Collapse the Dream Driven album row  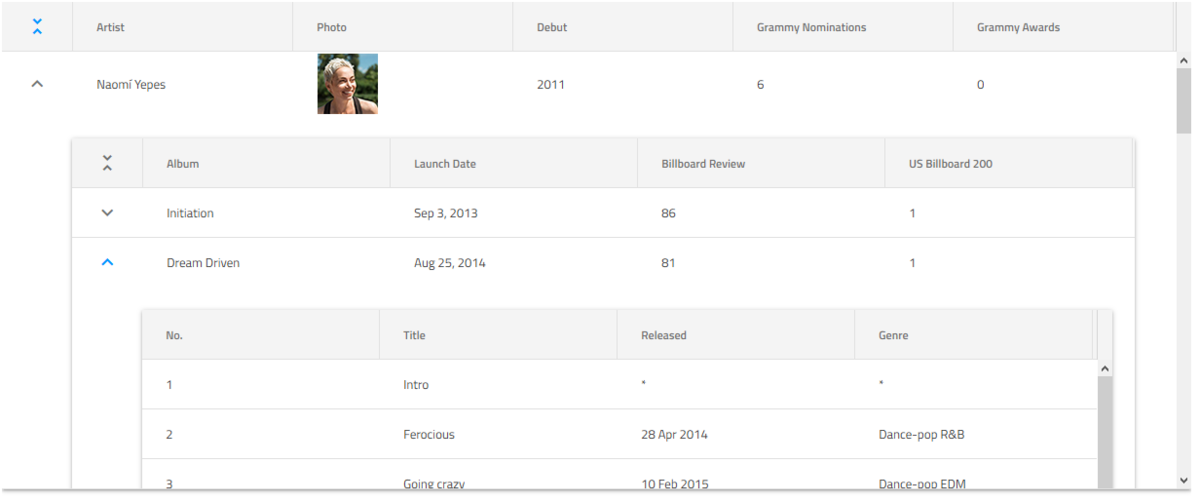pos(108,263)
